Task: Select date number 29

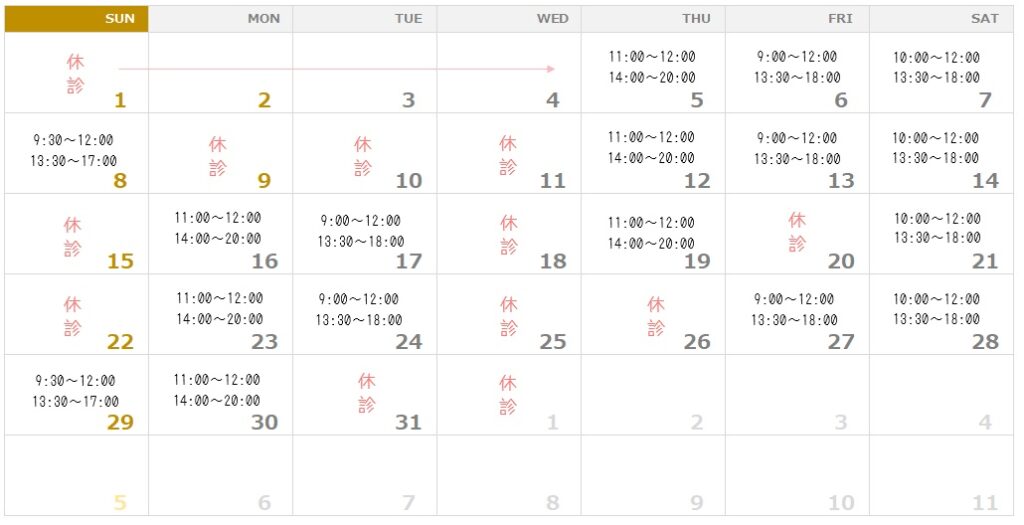Action: (x=120, y=422)
